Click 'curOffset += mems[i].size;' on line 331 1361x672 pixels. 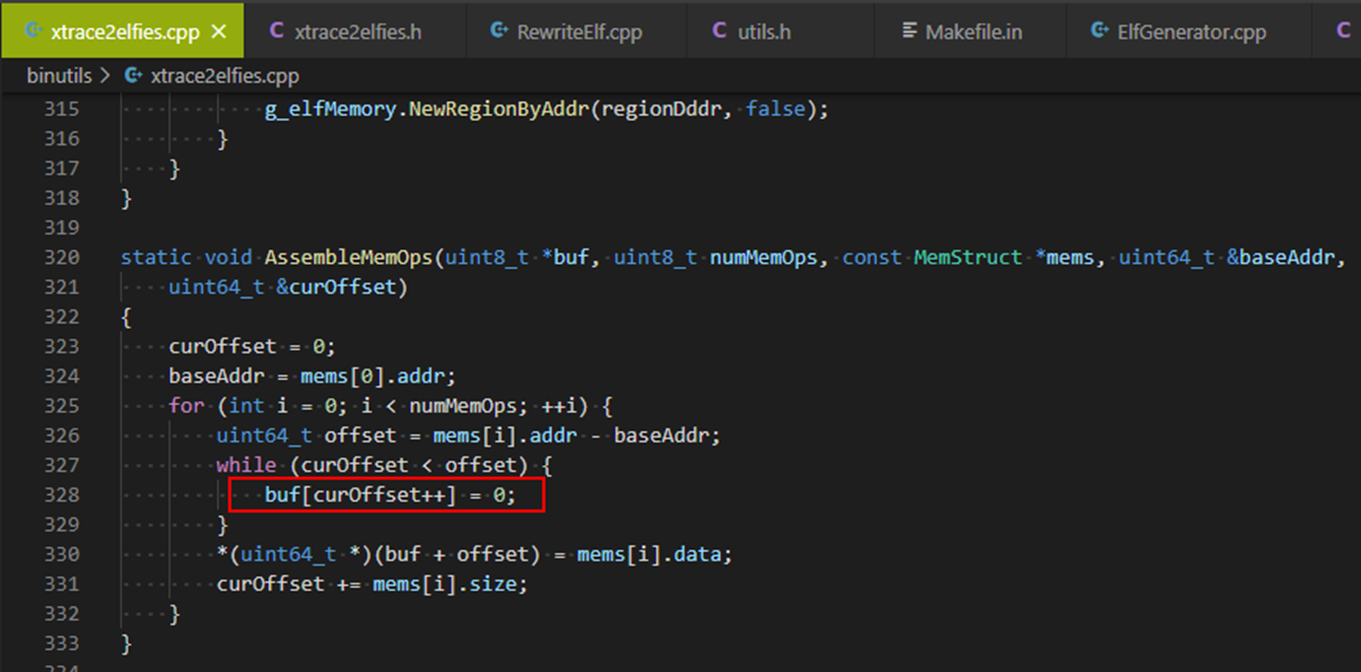pos(372,584)
